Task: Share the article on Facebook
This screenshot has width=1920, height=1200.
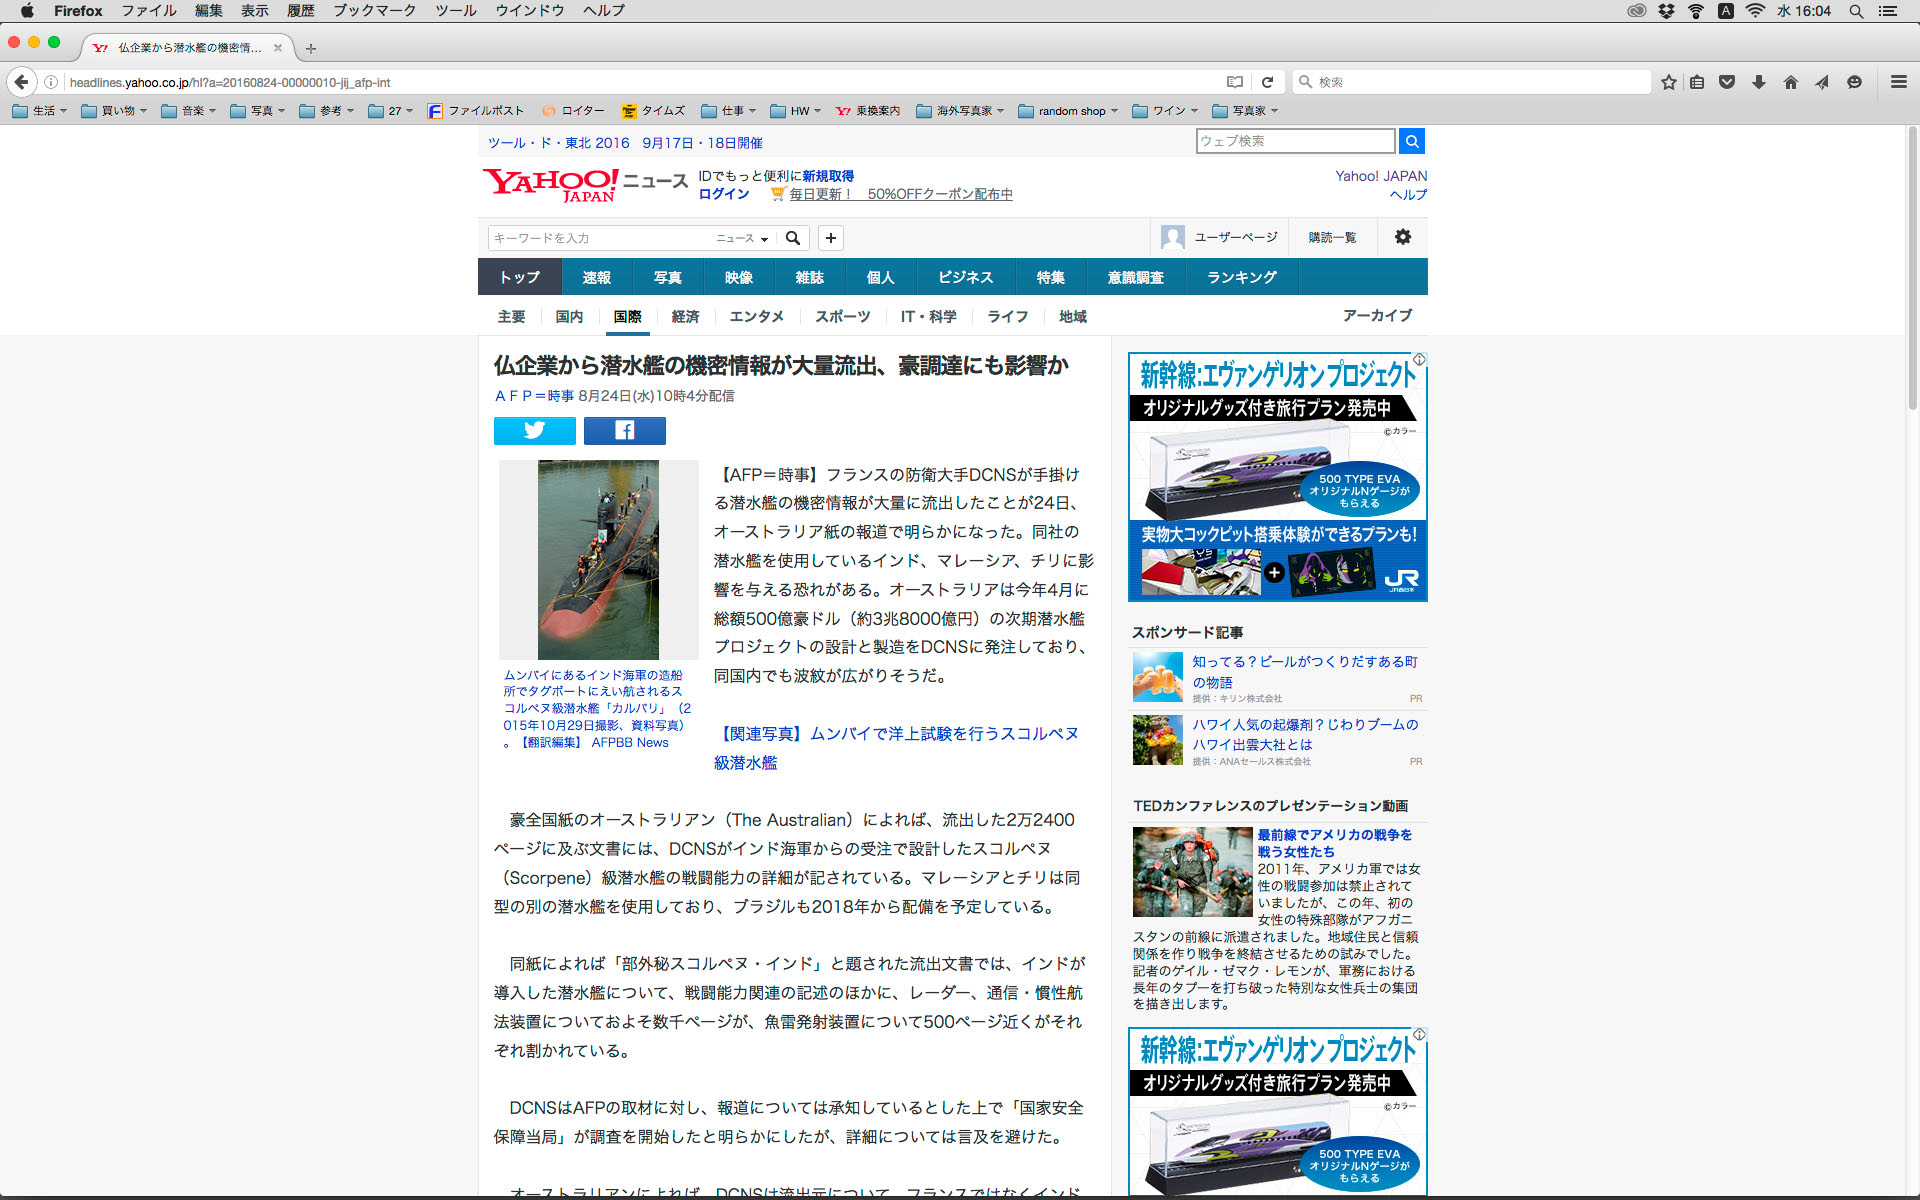Action: click(x=624, y=430)
